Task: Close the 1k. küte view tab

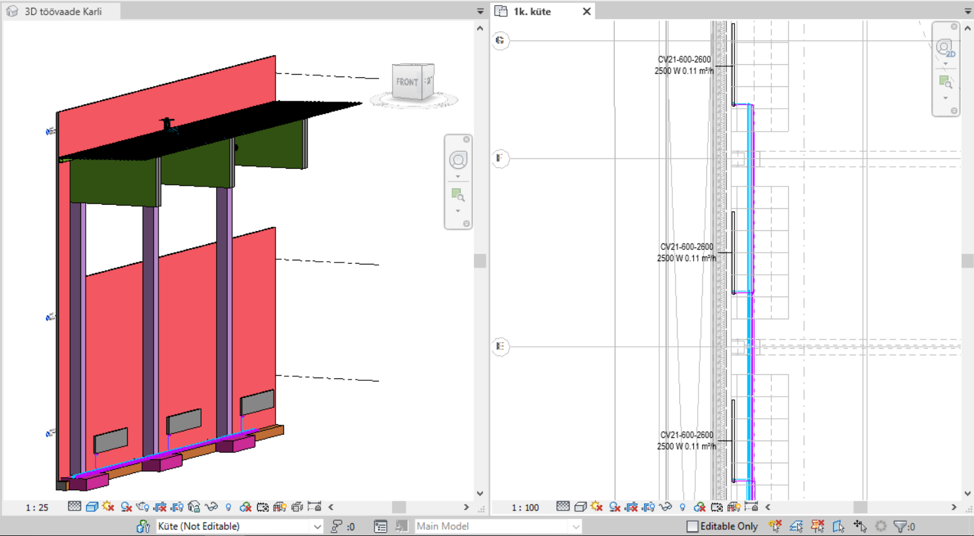Action: coord(587,11)
